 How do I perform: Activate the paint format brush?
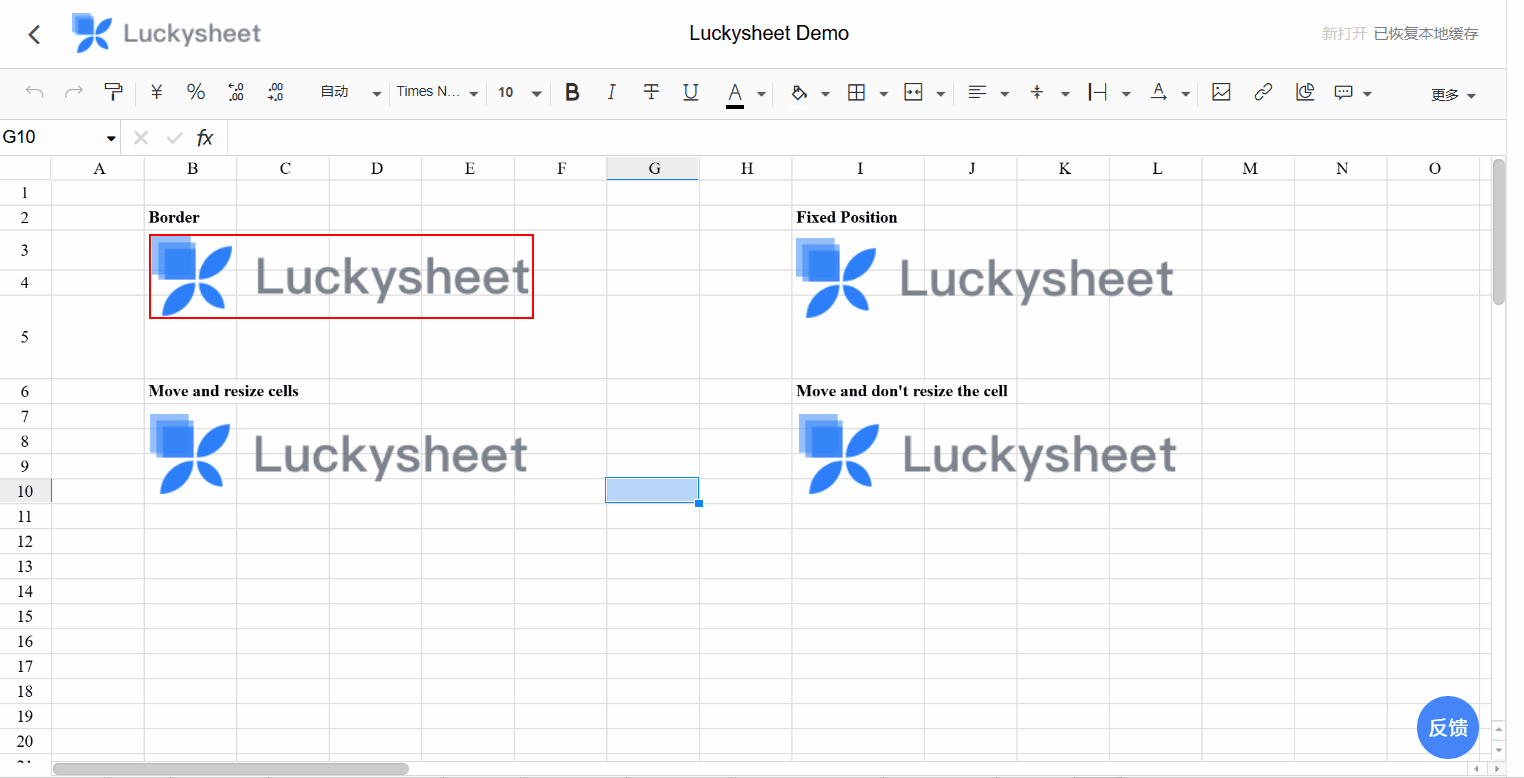point(113,93)
